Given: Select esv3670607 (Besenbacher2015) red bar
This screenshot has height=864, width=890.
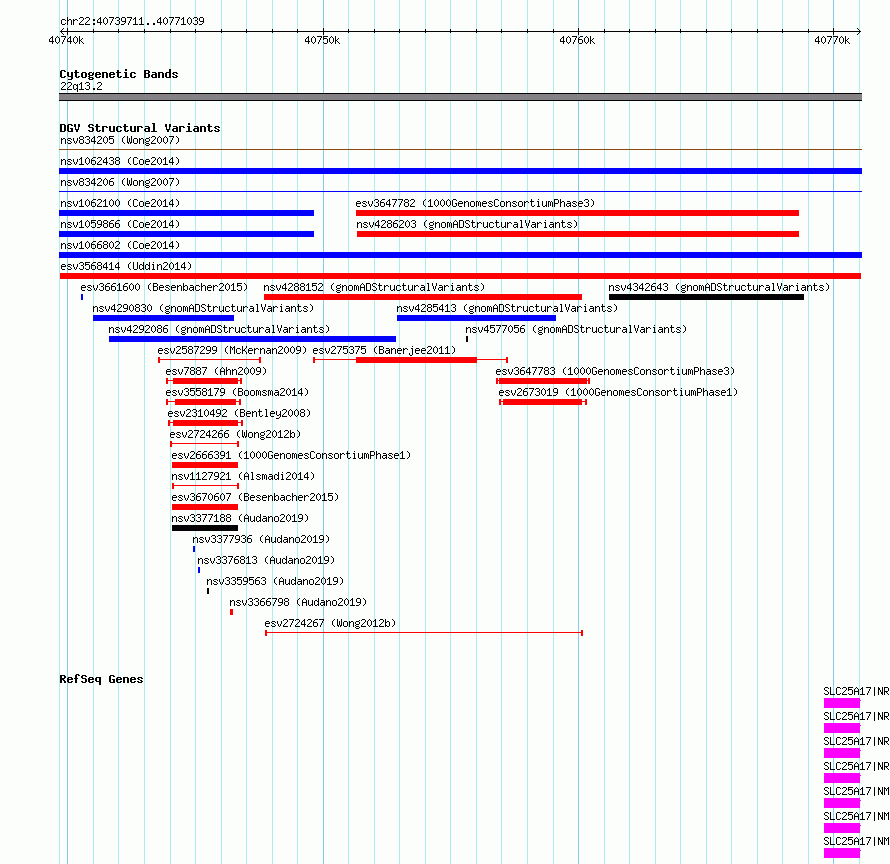Looking at the screenshot, I should [205, 508].
